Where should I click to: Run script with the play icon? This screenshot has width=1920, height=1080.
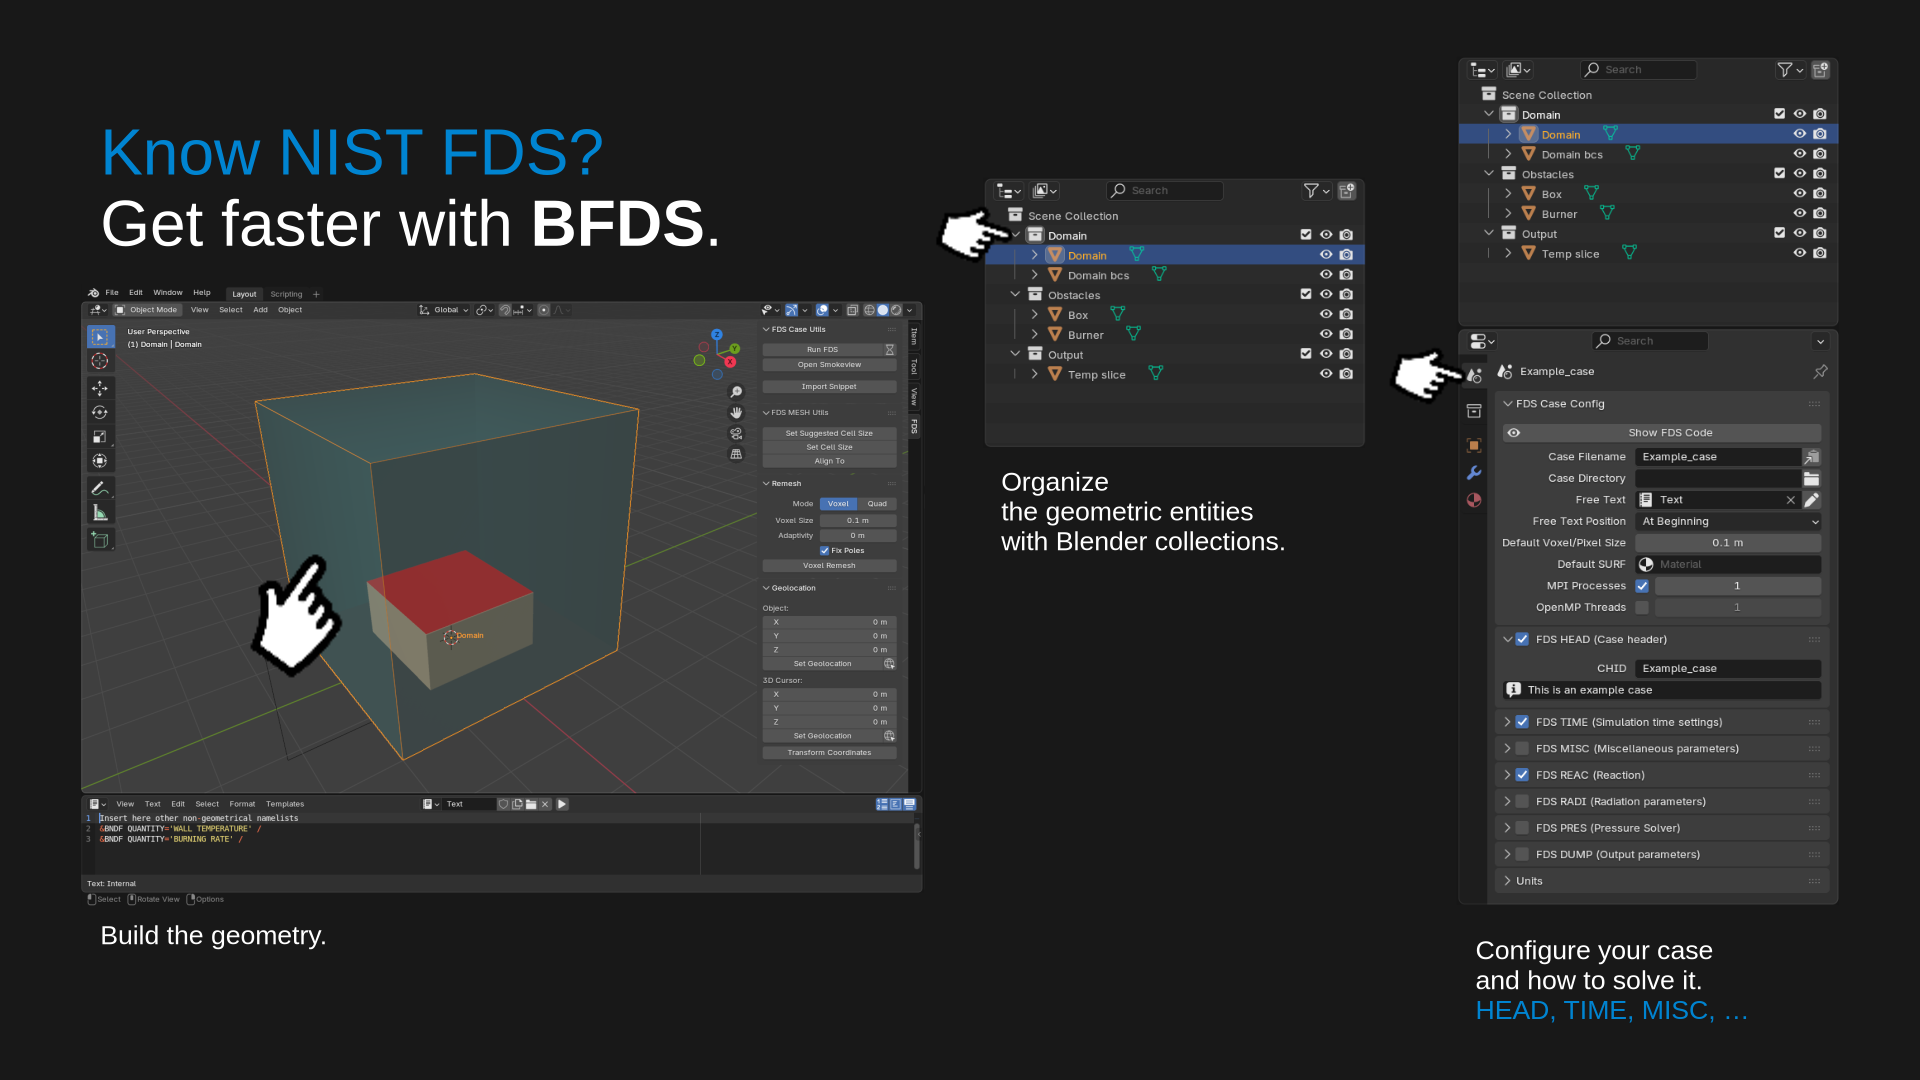[x=562, y=804]
